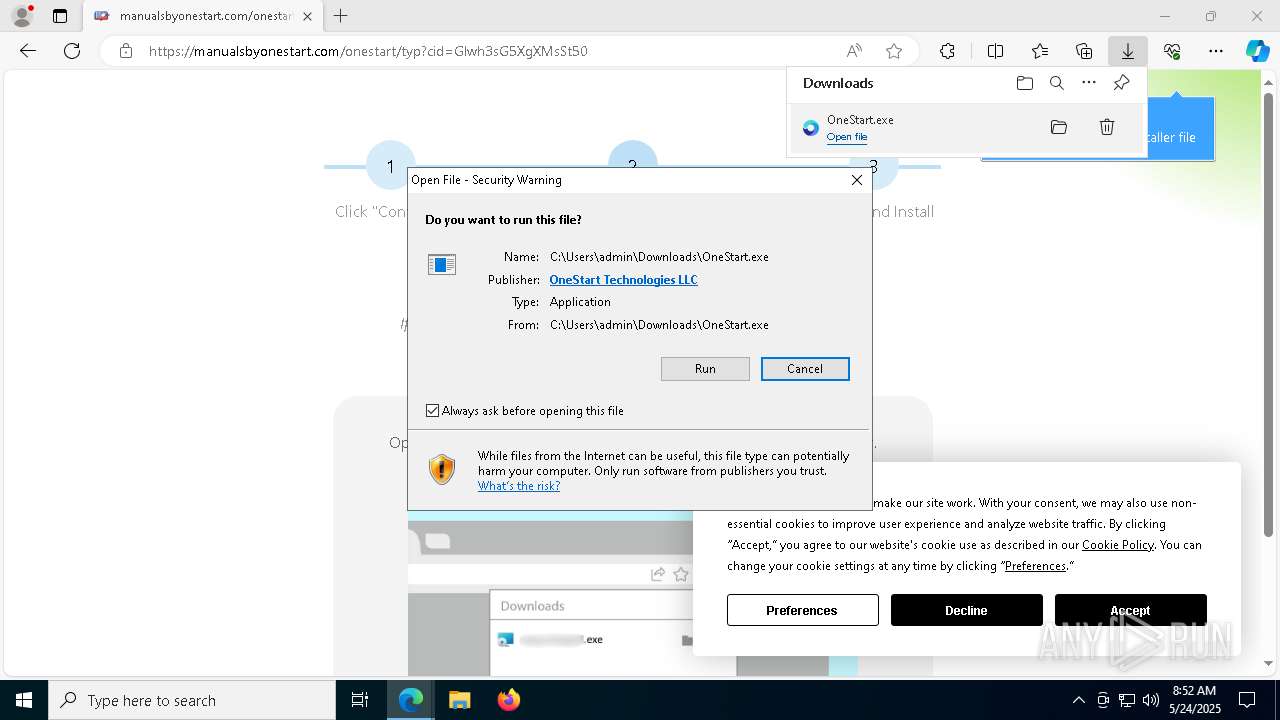Open Browser essentials icon
Image resolution: width=1280 pixels, height=720 pixels.
click(1172, 51)
